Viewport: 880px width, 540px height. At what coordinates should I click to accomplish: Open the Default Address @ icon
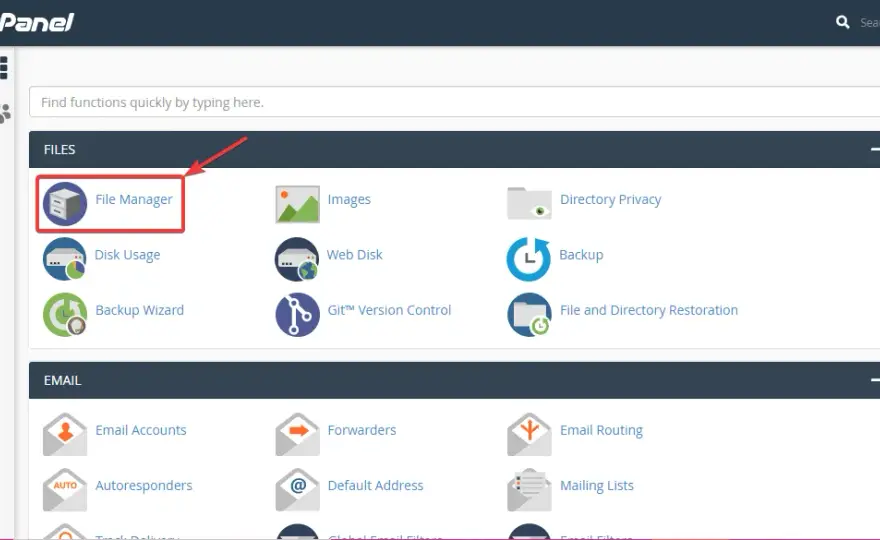tap(297, 489)
